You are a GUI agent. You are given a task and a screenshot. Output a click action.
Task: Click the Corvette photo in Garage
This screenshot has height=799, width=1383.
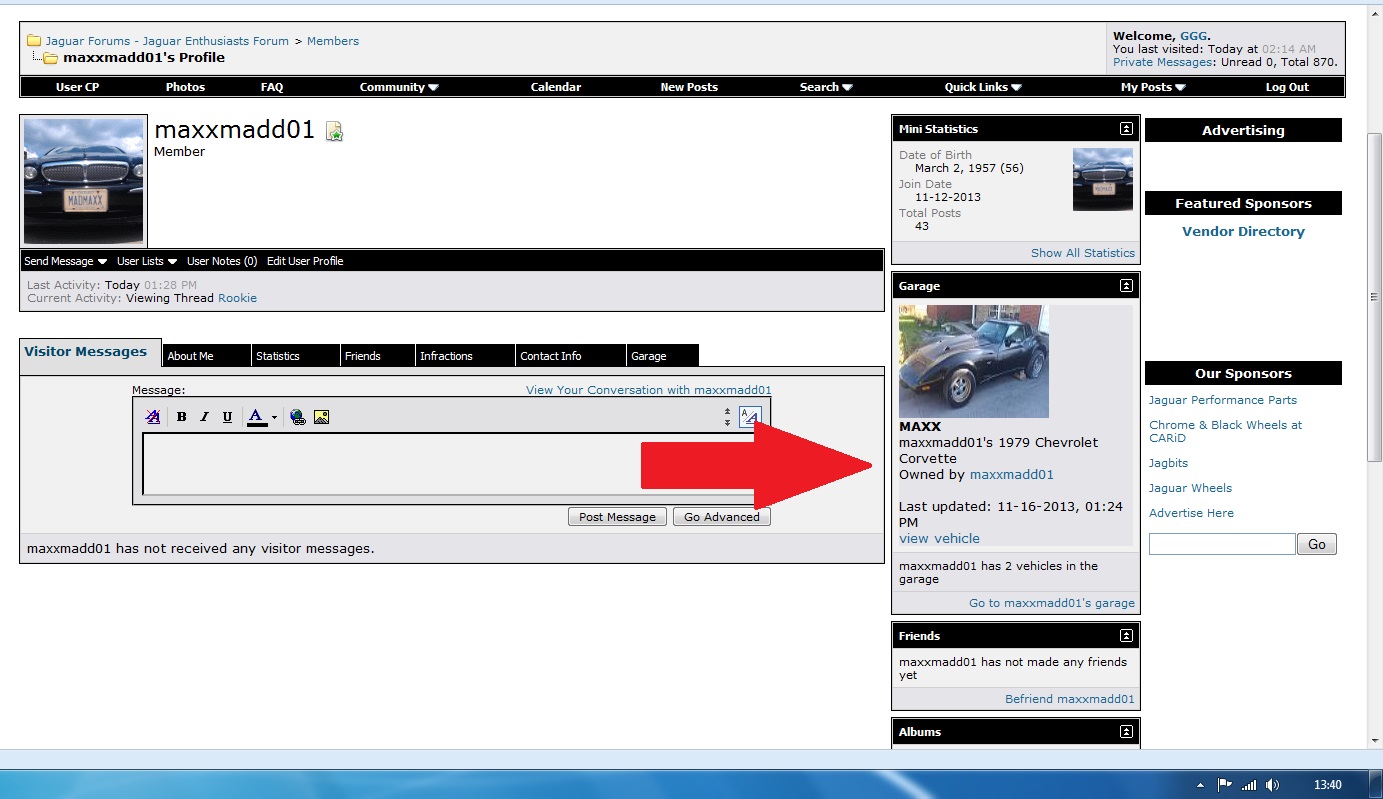pyautogui.click(x=973, y=361)
